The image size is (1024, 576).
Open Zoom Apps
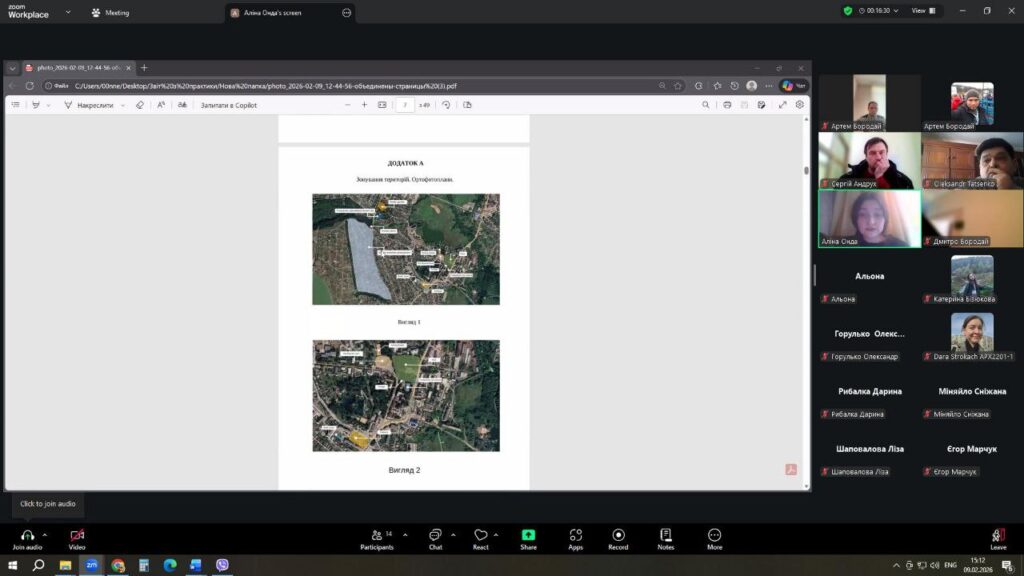(x=575, y=535)
